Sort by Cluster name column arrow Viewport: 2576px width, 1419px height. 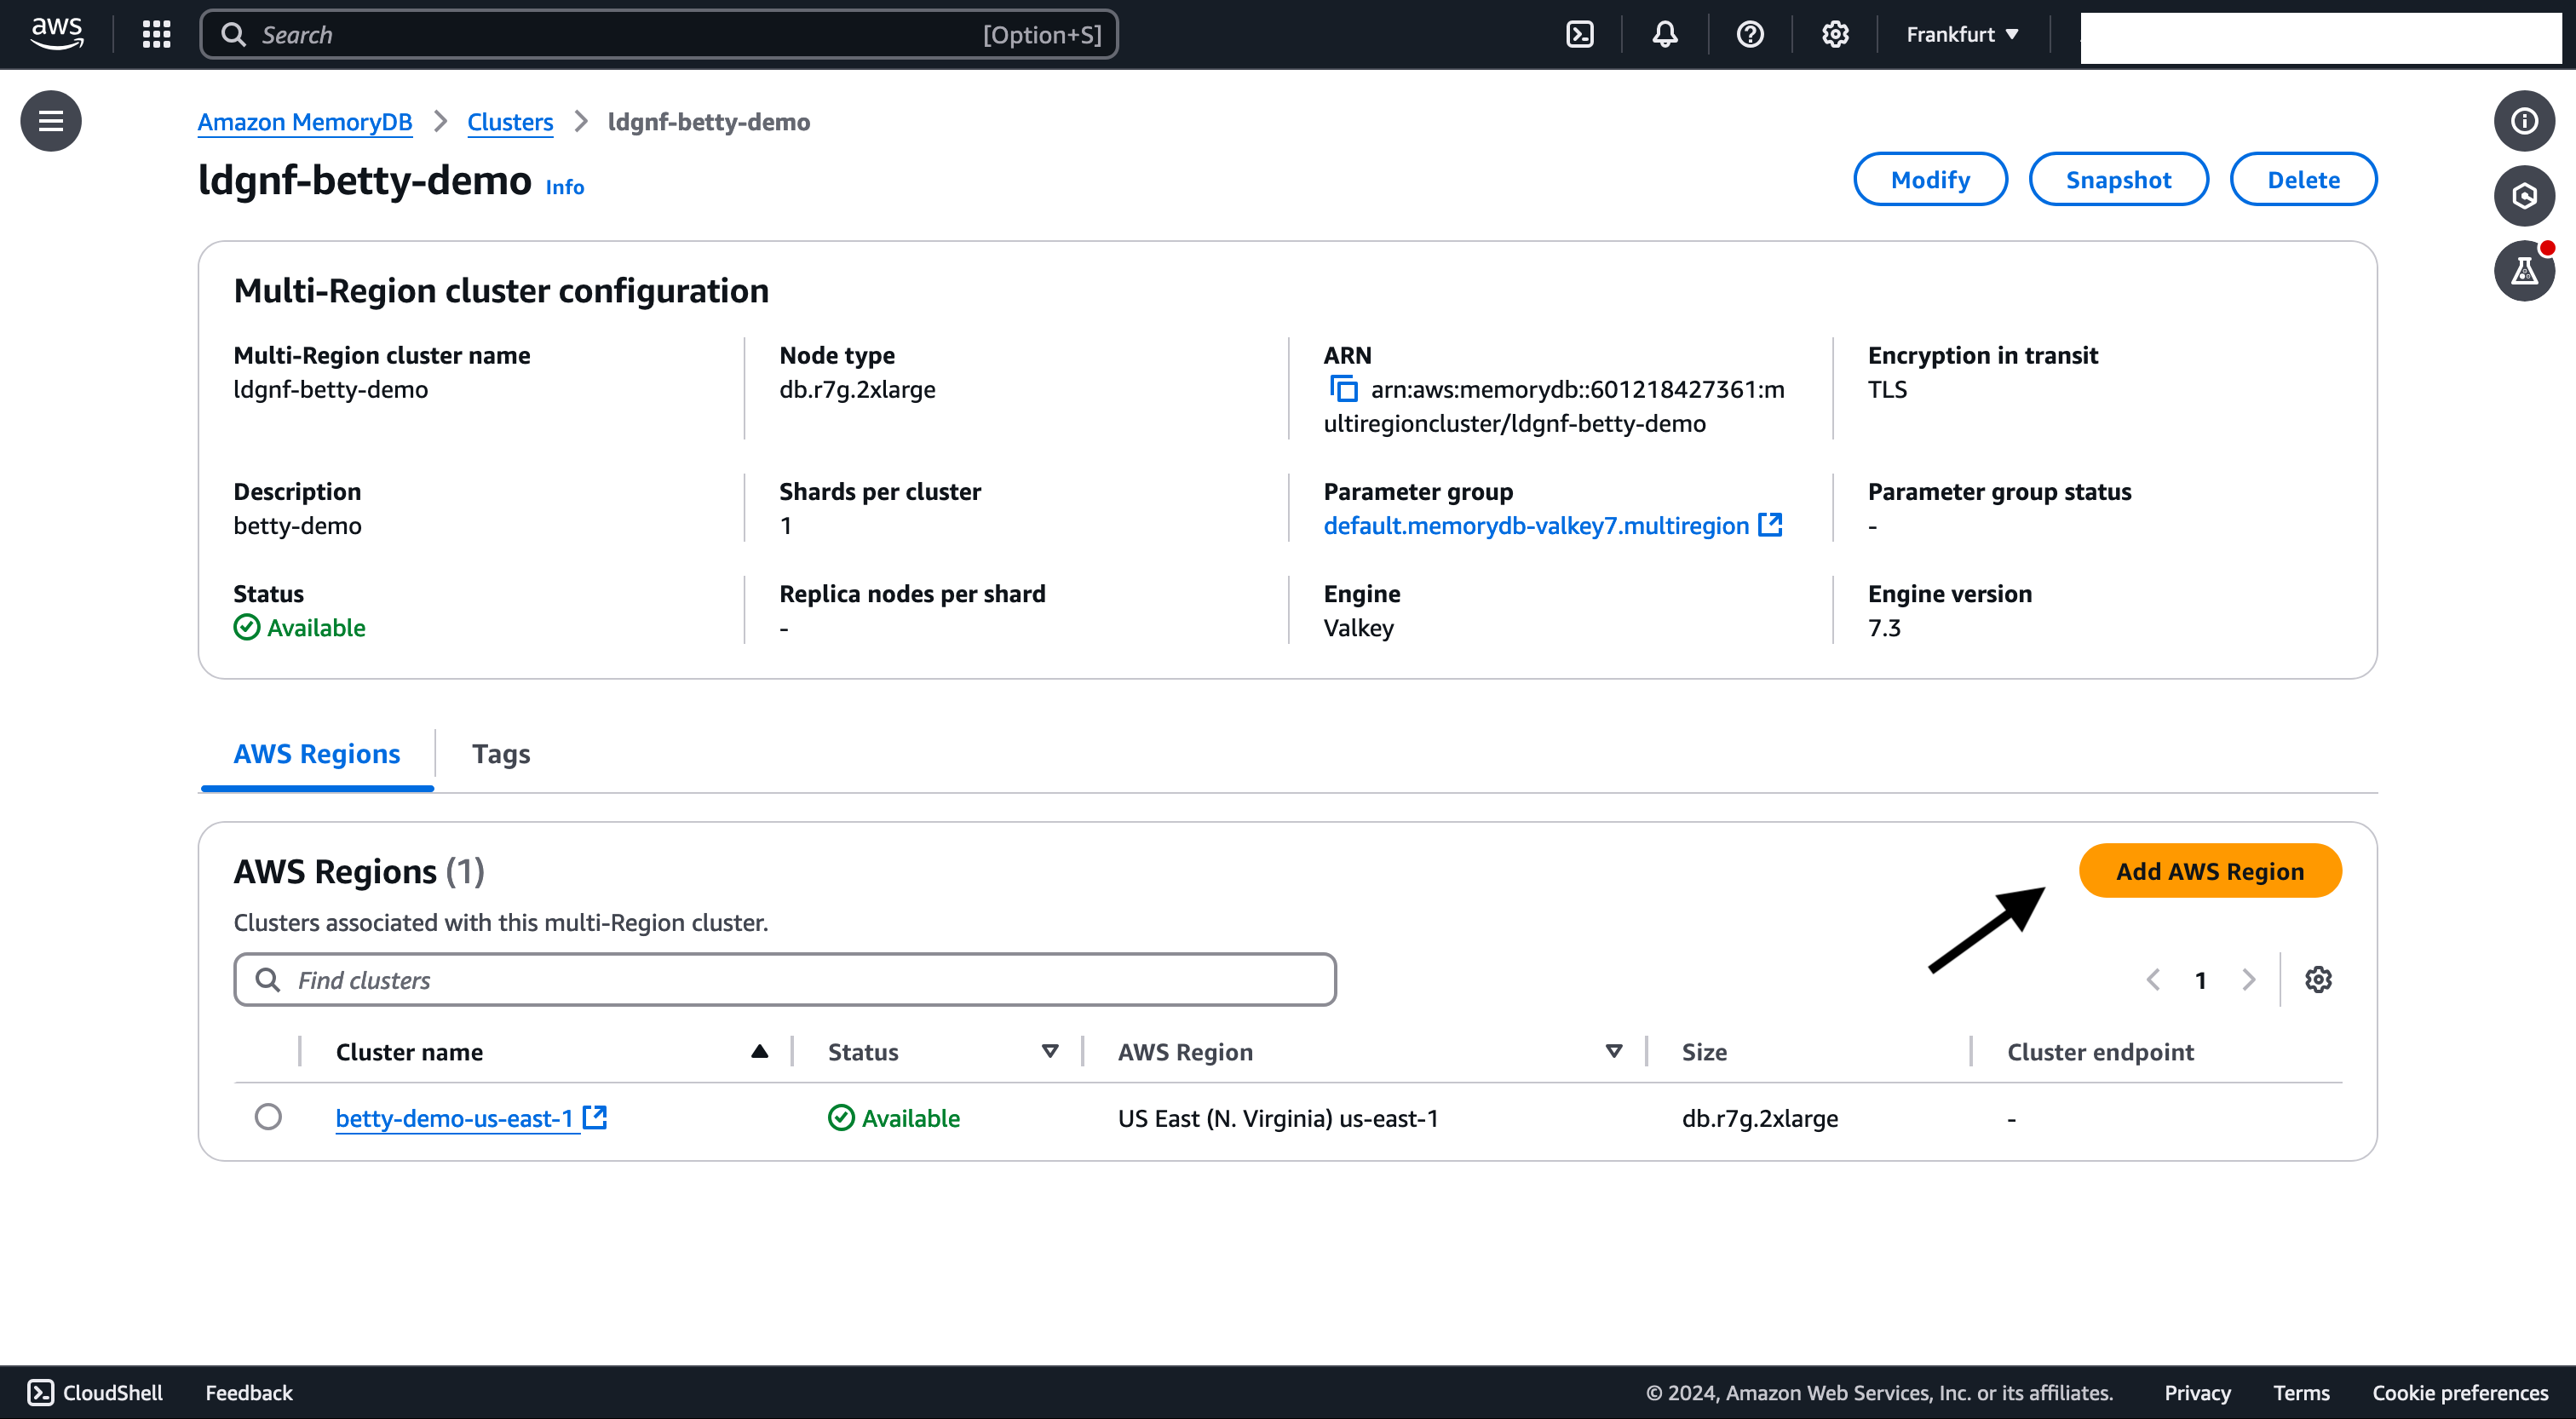[759, 1051]
